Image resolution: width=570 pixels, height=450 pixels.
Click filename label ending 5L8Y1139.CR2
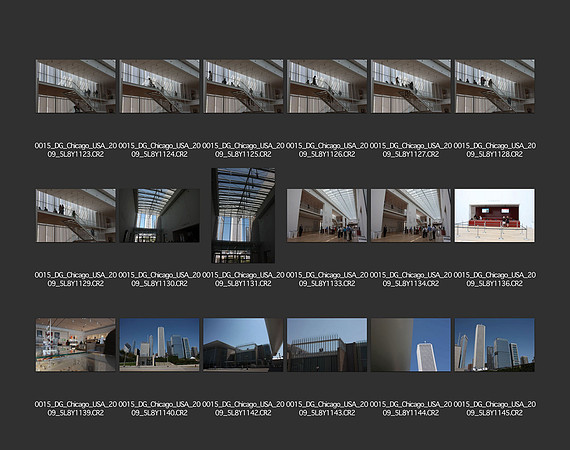pyautogui.click(x=76, y=409)
